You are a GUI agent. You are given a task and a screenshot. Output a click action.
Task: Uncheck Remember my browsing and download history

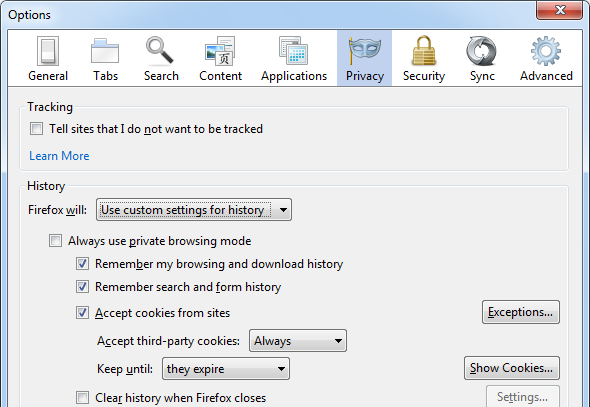pos(82,264)
